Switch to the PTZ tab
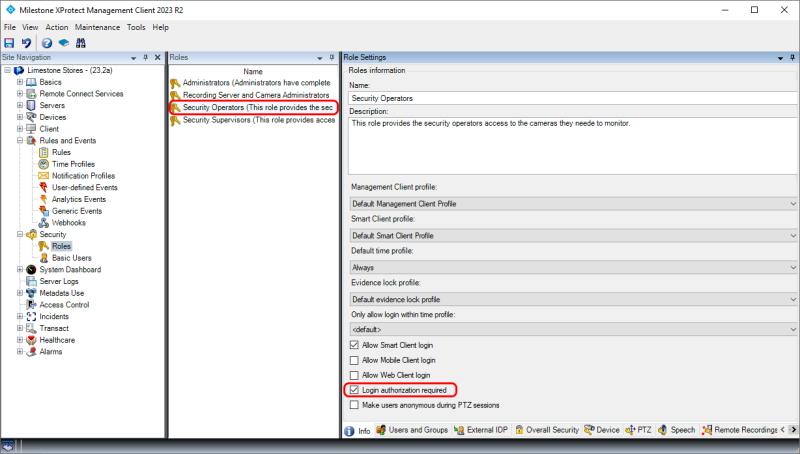The image size is (800, 454). click(x=638, y=430)
